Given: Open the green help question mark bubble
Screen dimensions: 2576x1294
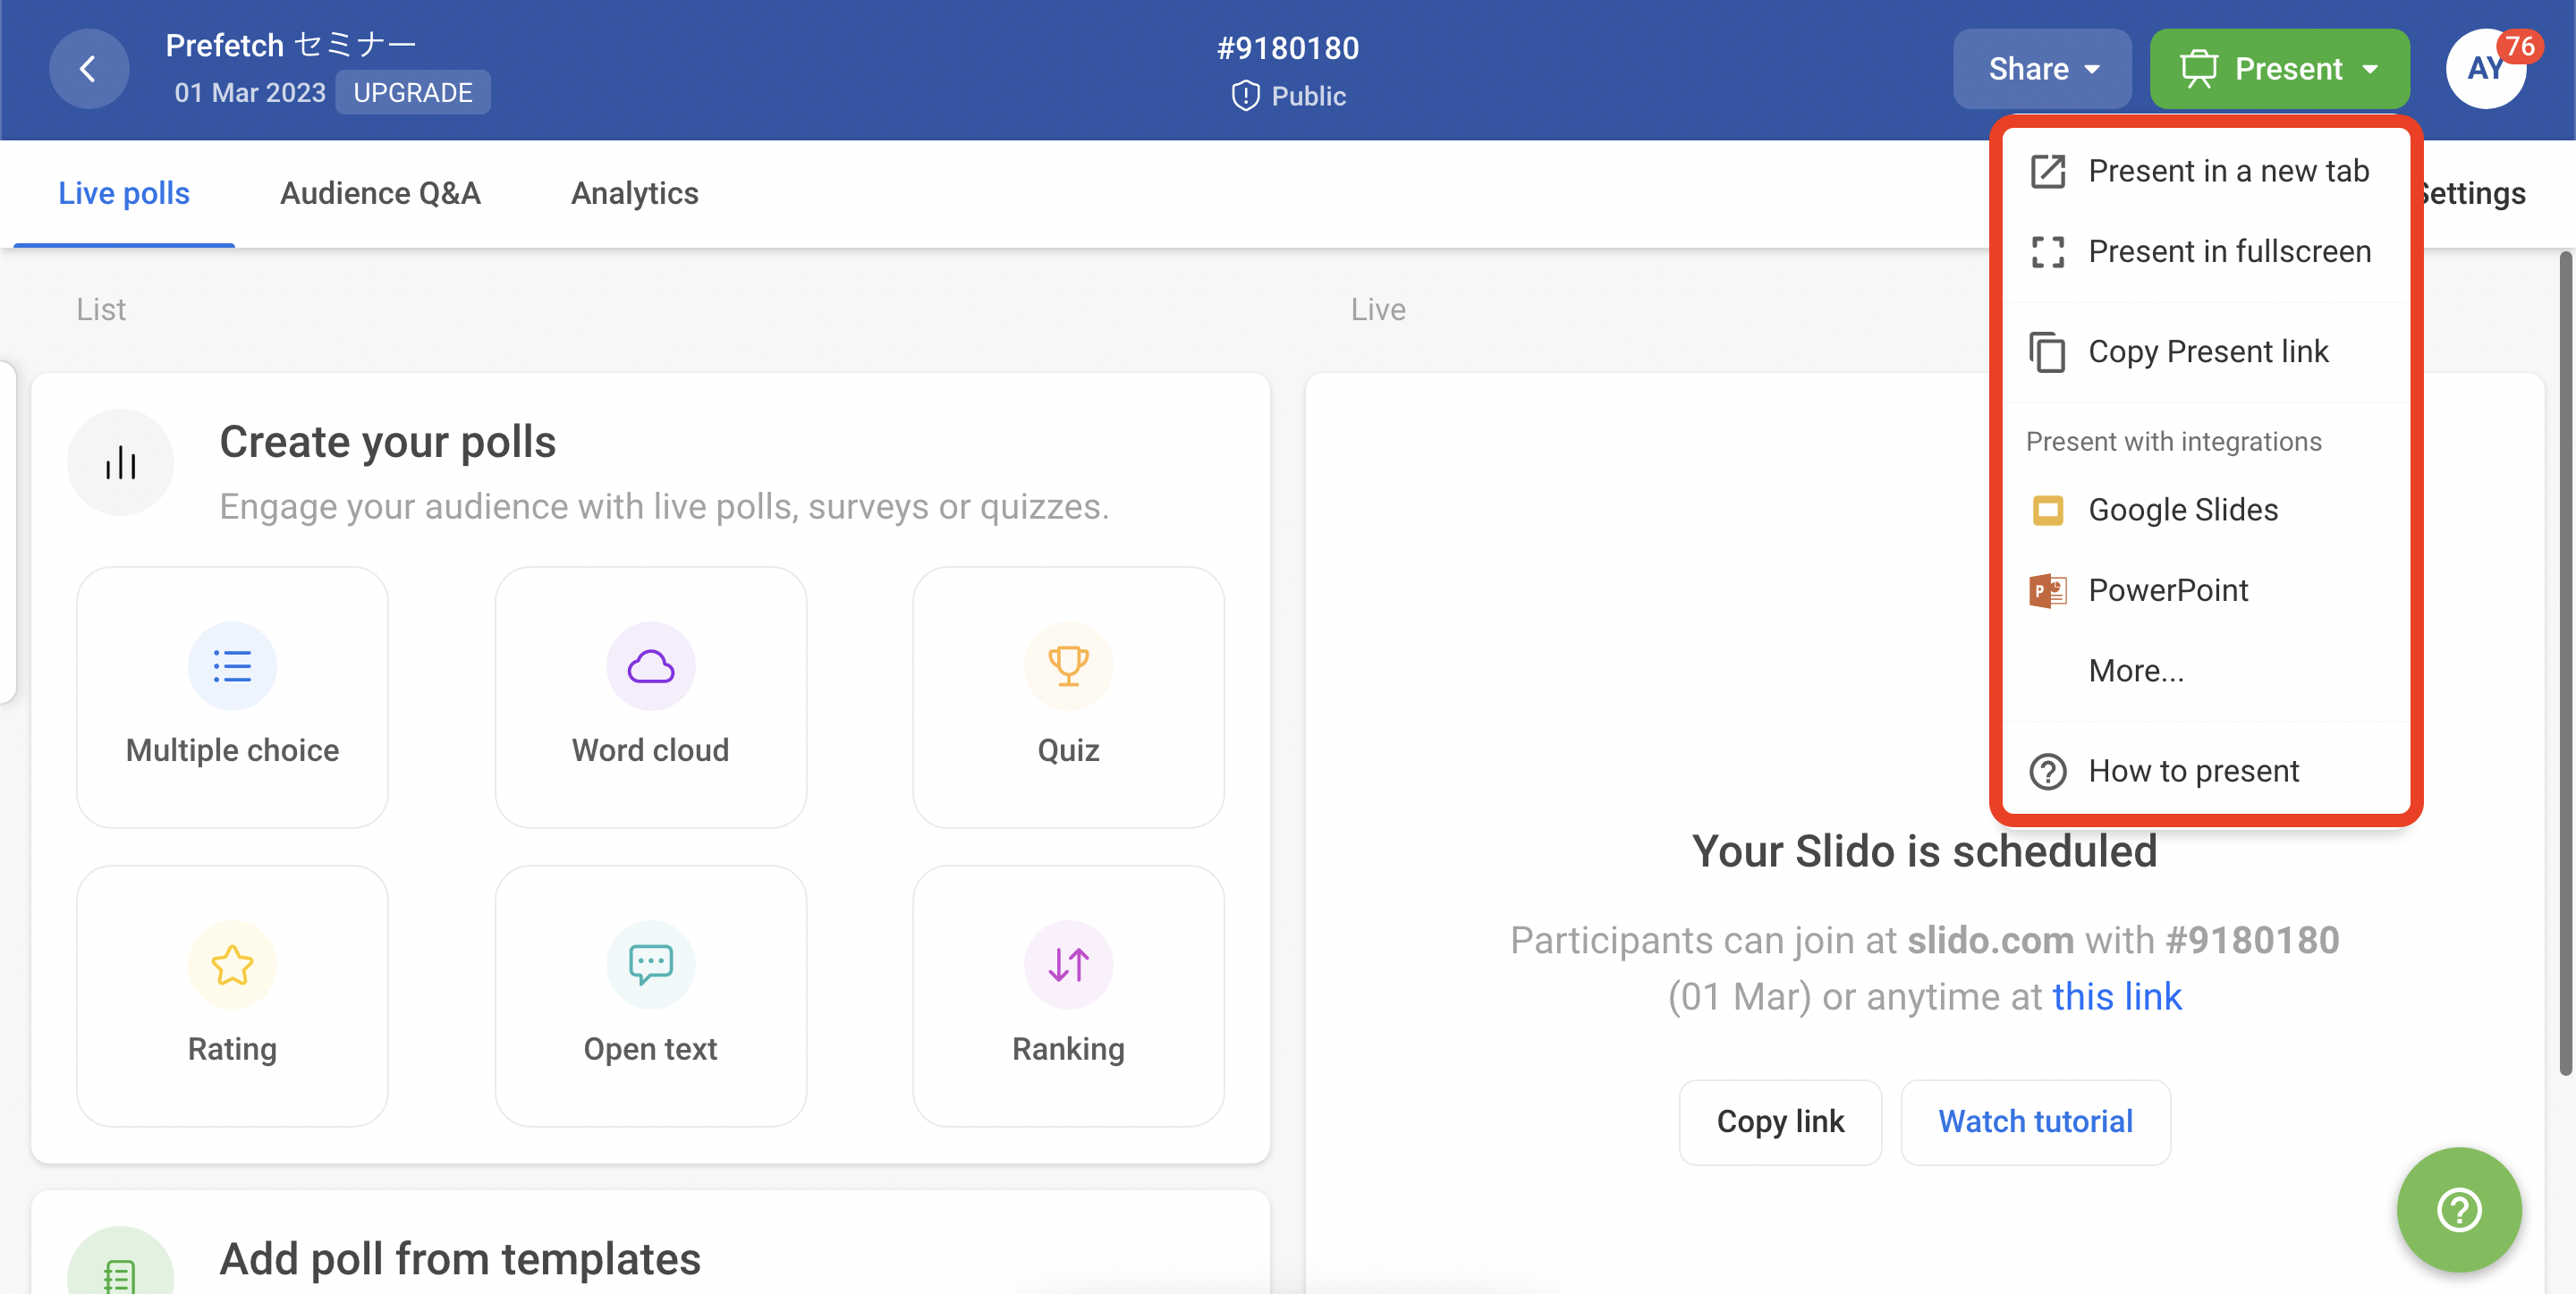Looking at the screenshot, I should pyautogui.click(x=2458, y=1210).
